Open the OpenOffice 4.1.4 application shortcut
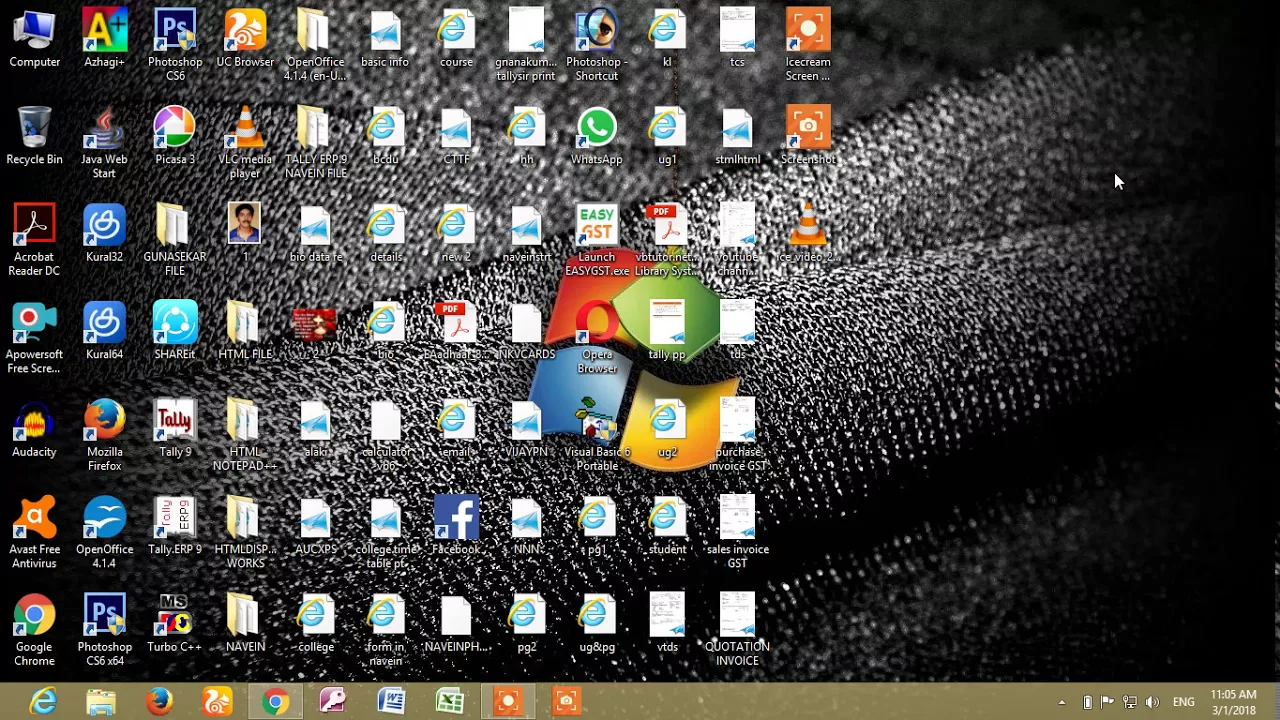 (104, 534)
